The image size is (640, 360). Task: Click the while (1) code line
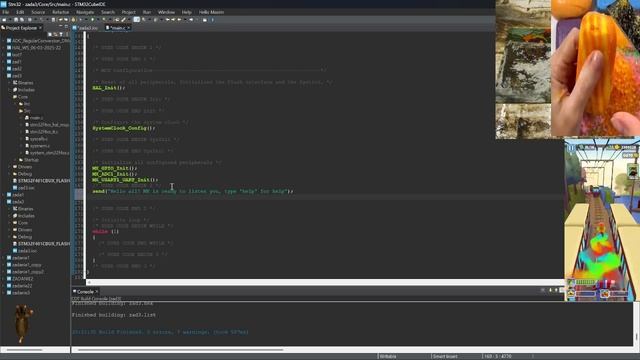[x=105, y=231]
